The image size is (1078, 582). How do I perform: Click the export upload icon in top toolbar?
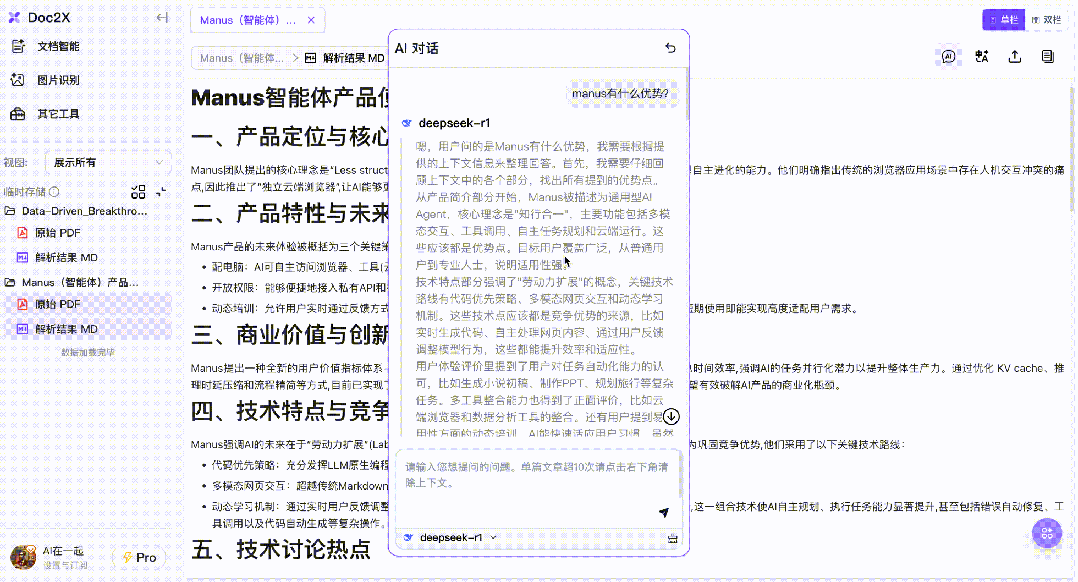[x=1015, y=57]
